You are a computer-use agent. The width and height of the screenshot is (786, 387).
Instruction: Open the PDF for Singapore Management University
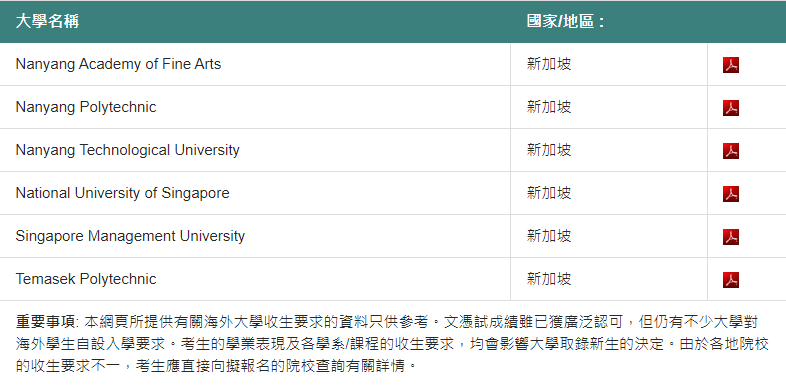point(731,237)
